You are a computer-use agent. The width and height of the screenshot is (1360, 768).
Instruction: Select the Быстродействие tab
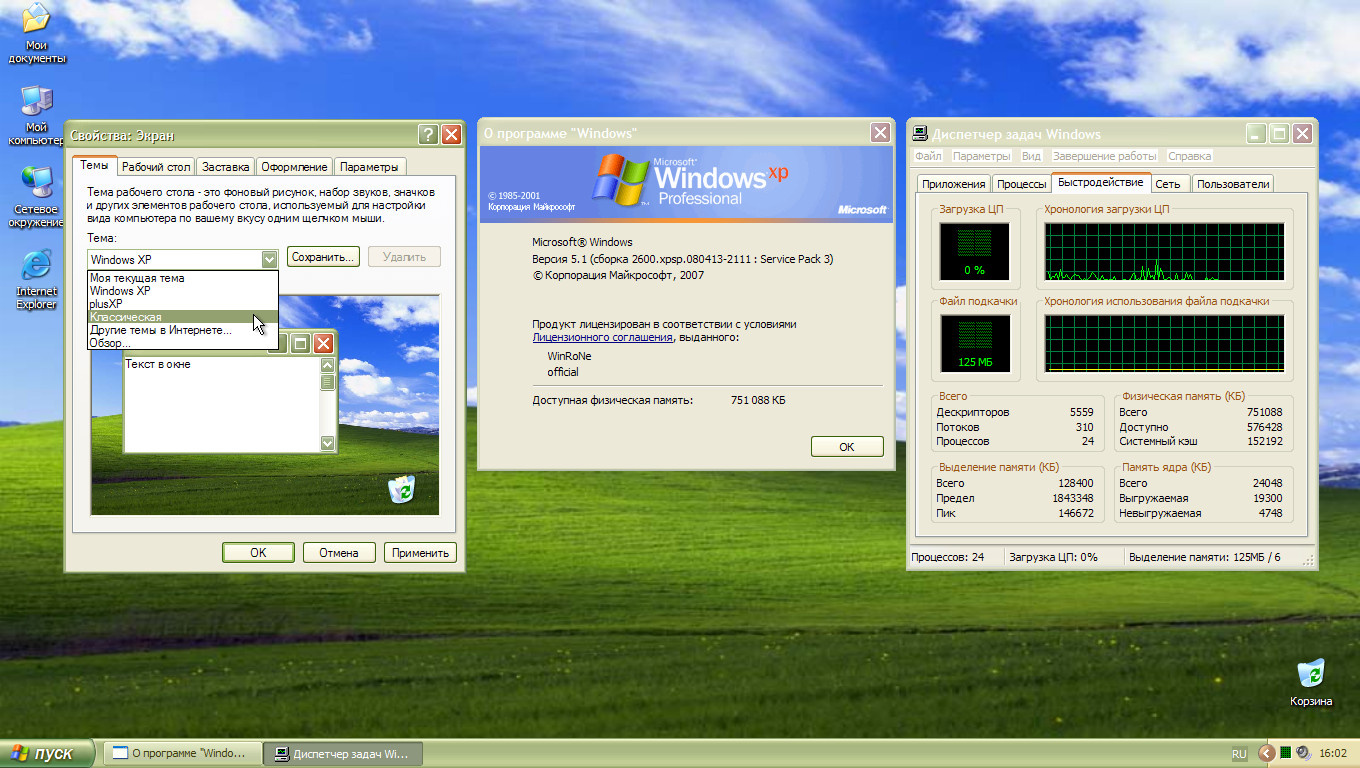pyautogui.click(x=1101, y=182)
